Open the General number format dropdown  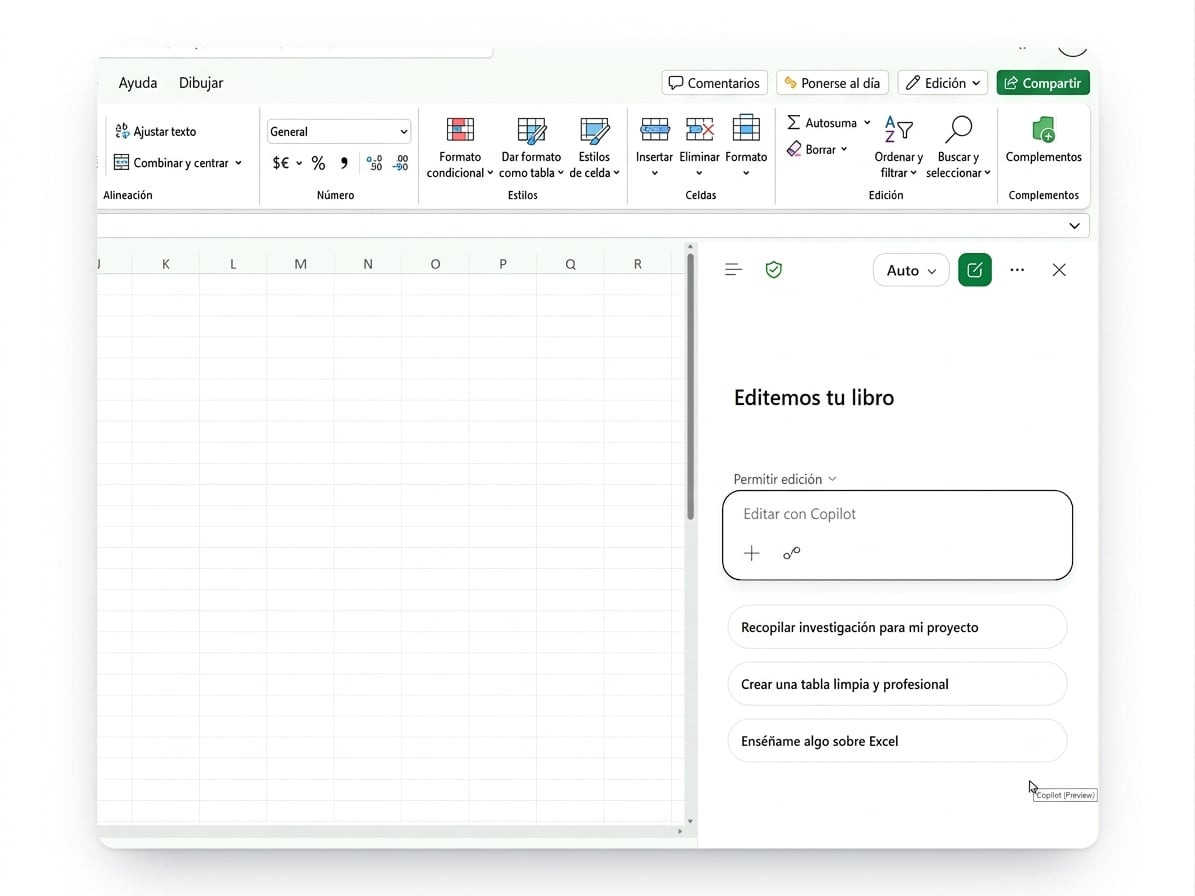(338, 132)
